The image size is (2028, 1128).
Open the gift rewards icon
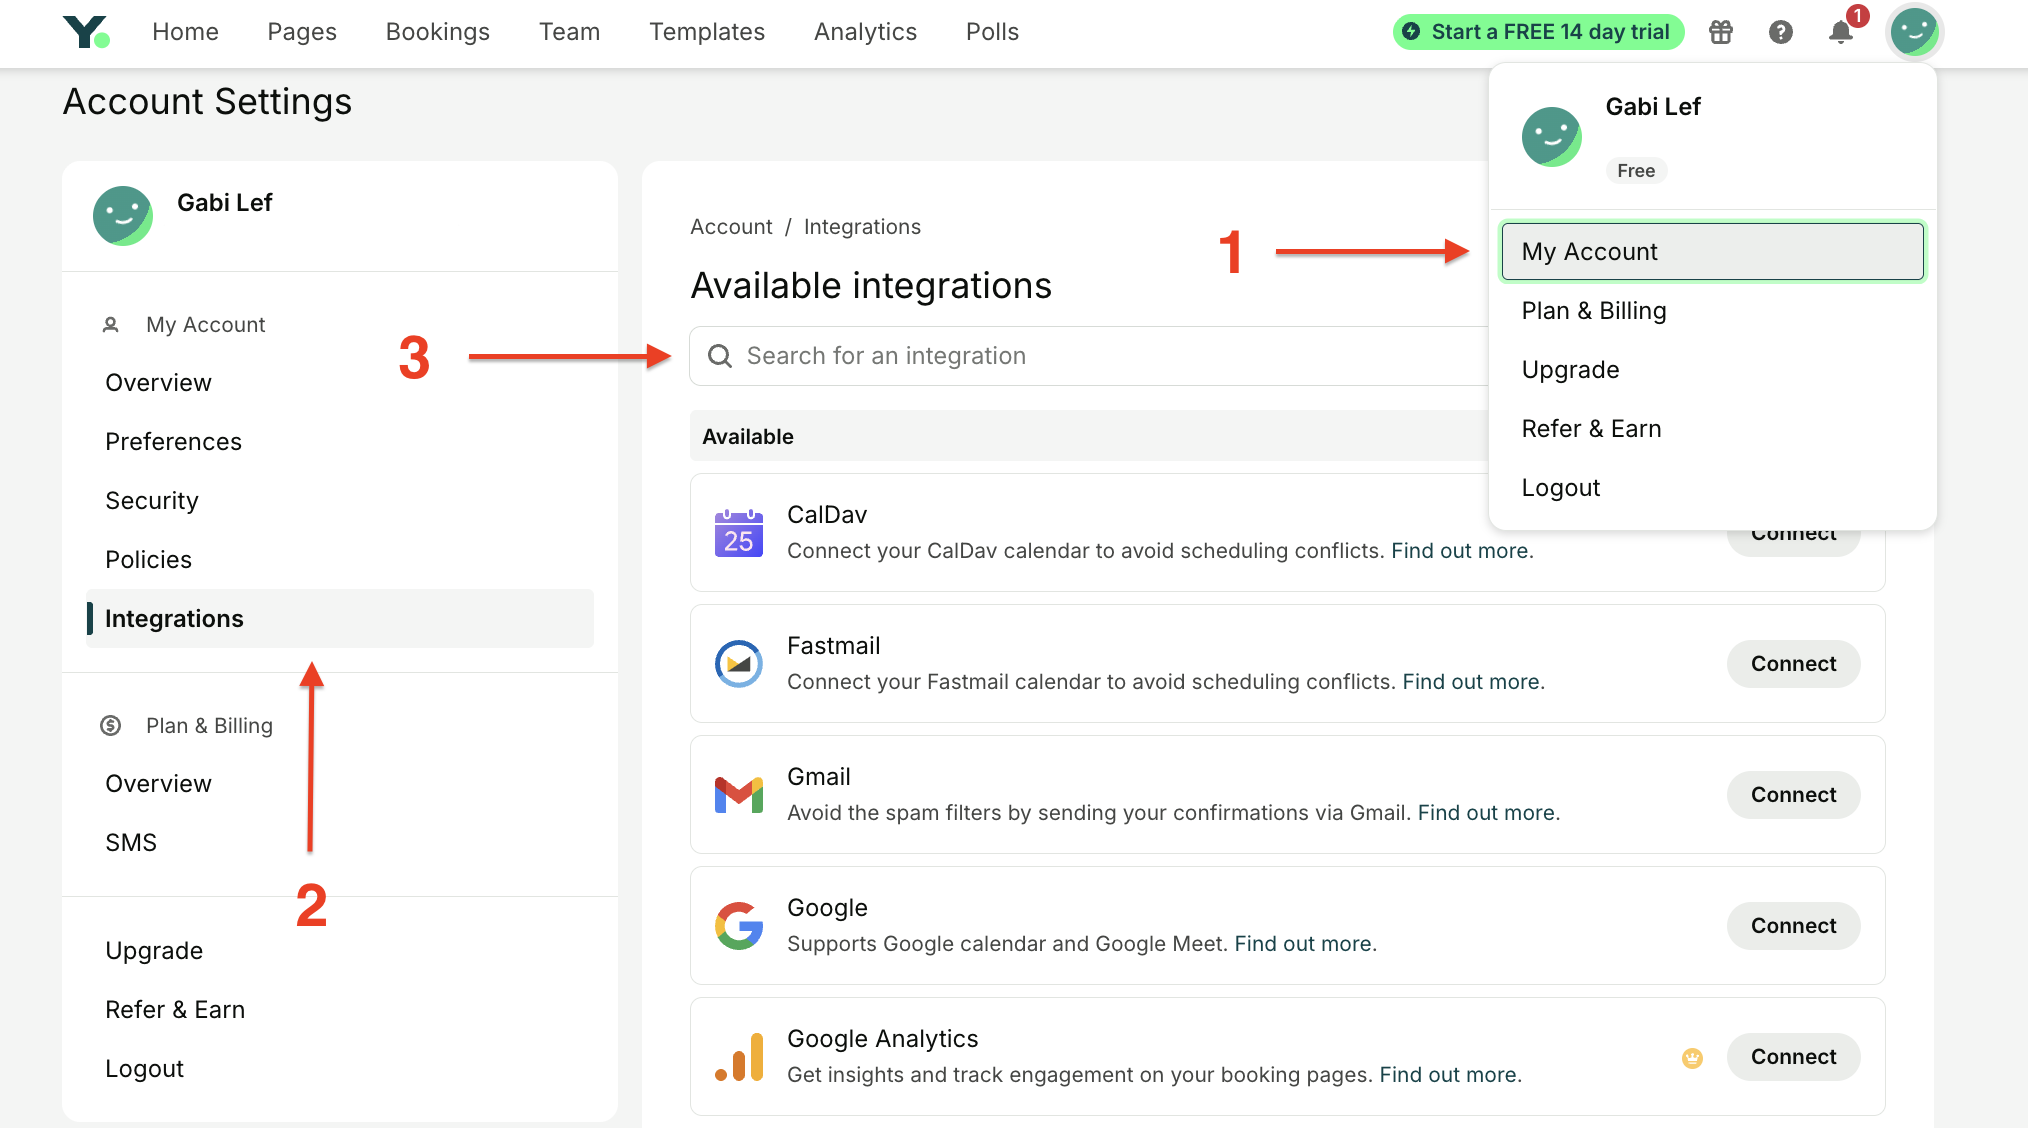(x=1721, y=32)
